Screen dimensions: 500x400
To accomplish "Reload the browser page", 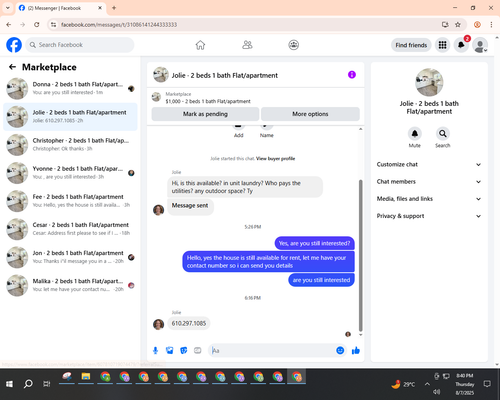I will click(37, 25).
